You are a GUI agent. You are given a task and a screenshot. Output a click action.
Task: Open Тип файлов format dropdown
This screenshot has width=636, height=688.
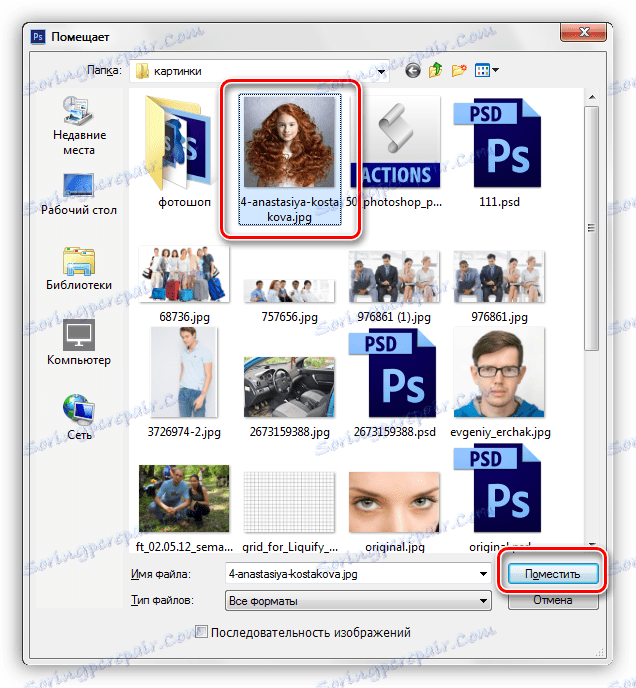coord(358,600)
